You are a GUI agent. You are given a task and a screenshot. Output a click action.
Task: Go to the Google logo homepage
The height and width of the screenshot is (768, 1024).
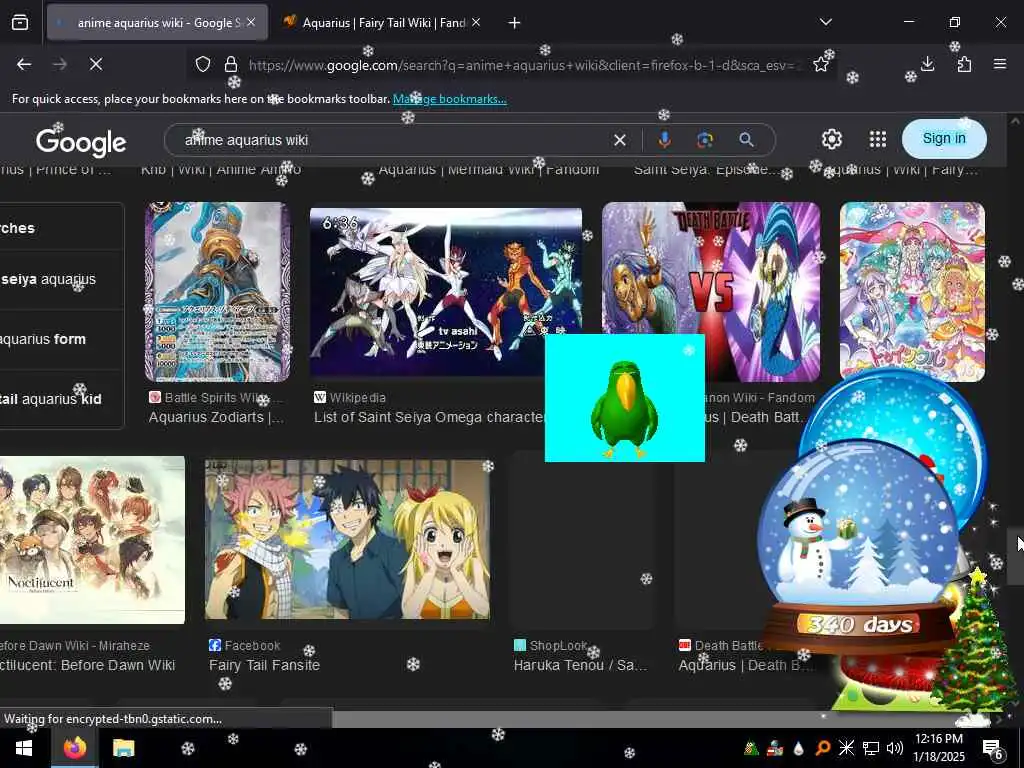coord(81,142)
